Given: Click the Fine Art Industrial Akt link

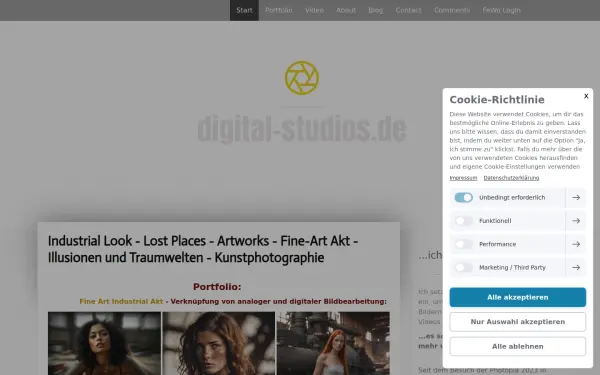Looking at the screenshot, I should 121,302.
